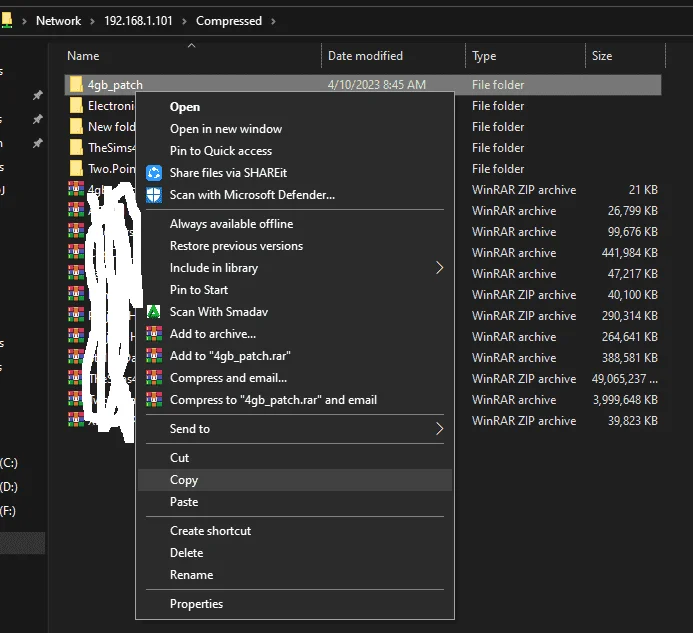693x633 pixels.
Task: Click 192.168.1.101 in the address breadcrumb
Action: 138,21
